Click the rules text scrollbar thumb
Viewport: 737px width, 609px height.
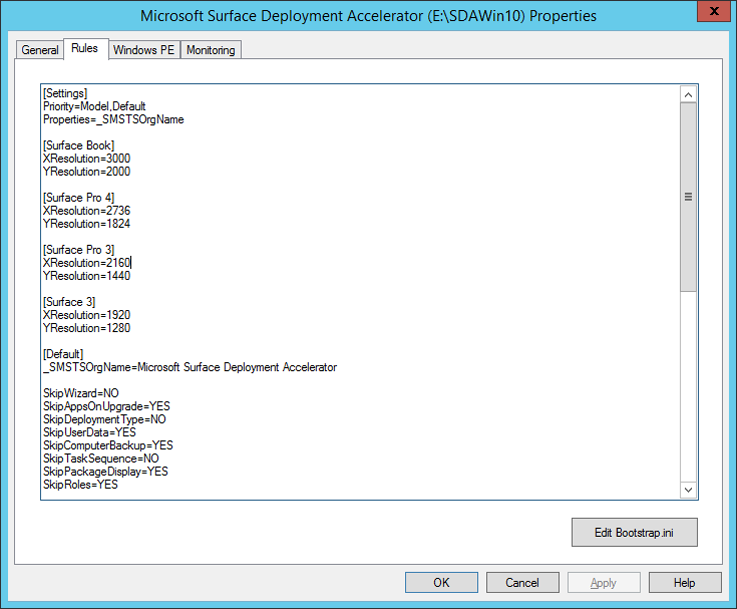tap(688, 197)
